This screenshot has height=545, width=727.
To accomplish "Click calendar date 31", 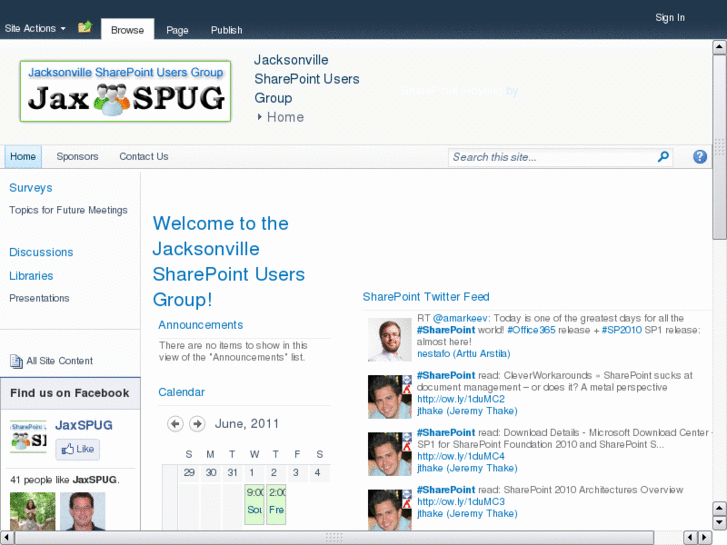I will tap(232, 473).
